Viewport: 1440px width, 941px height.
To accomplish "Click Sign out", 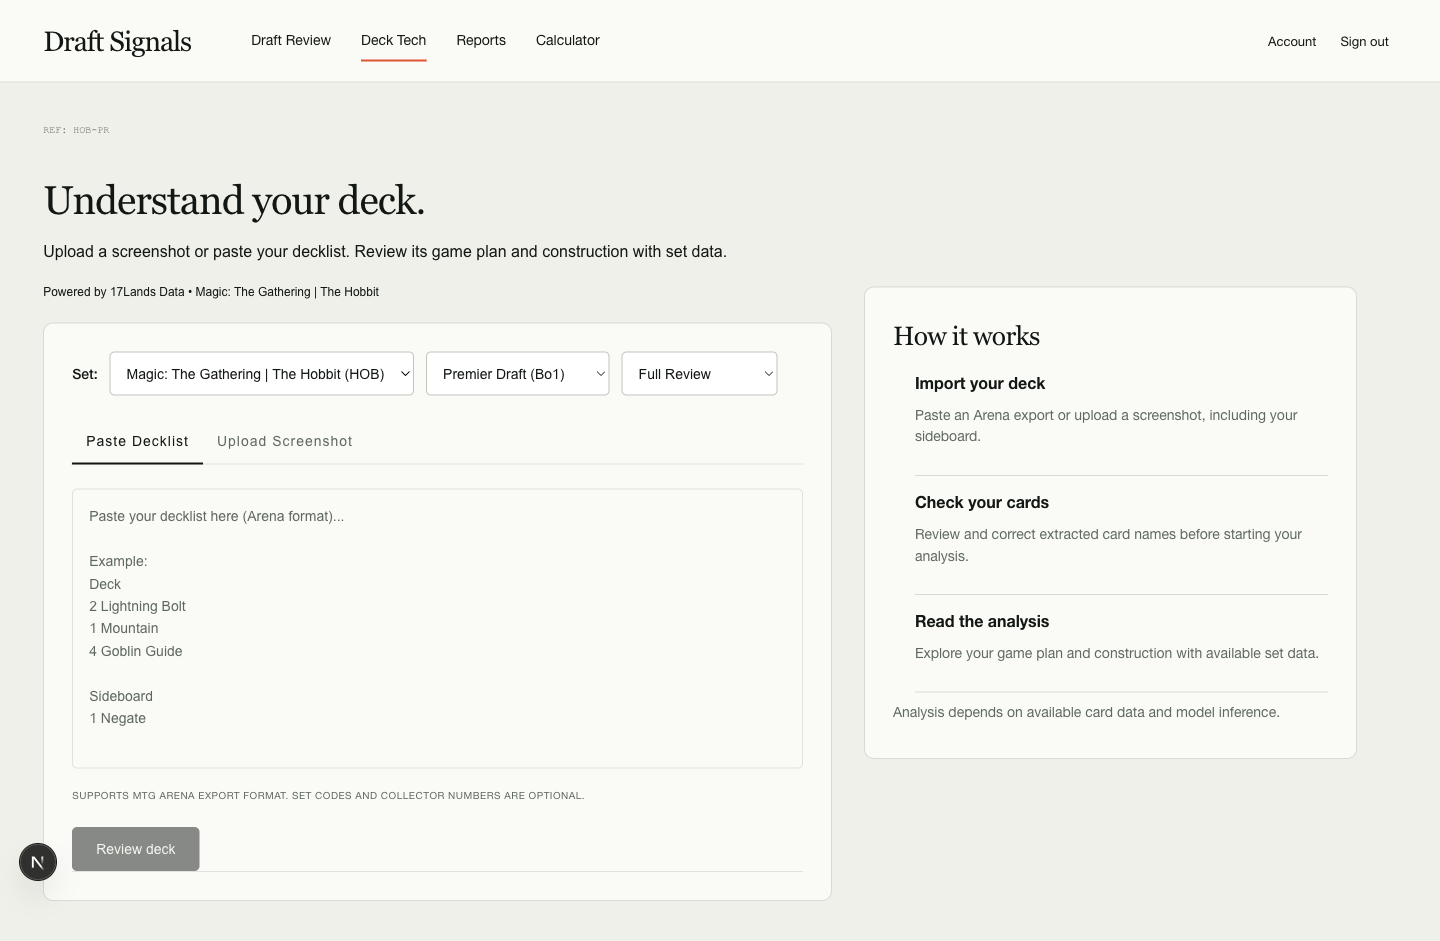I will (x=1364, y=42).
